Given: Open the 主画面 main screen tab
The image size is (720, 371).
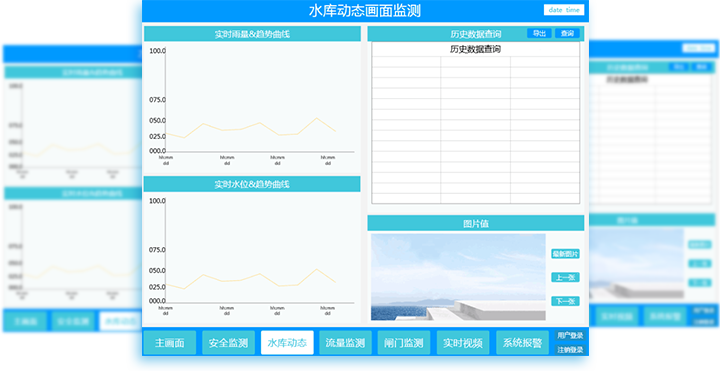Looking at the screenshot, I should coord(169,343).
